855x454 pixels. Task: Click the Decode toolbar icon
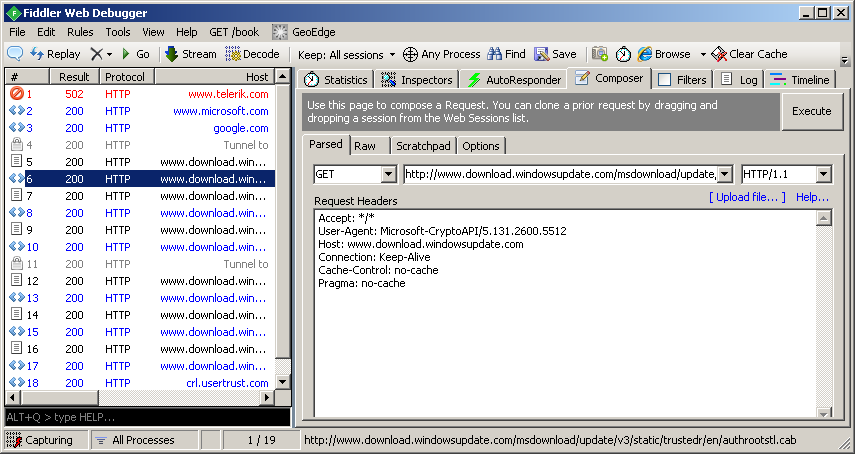233,54
